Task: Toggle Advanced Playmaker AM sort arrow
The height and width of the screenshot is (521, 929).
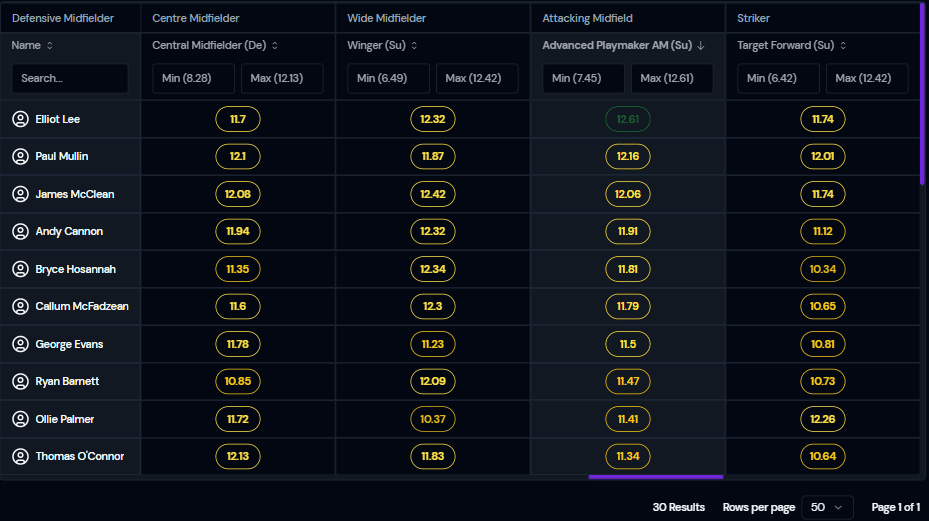Action: (701, 46)
